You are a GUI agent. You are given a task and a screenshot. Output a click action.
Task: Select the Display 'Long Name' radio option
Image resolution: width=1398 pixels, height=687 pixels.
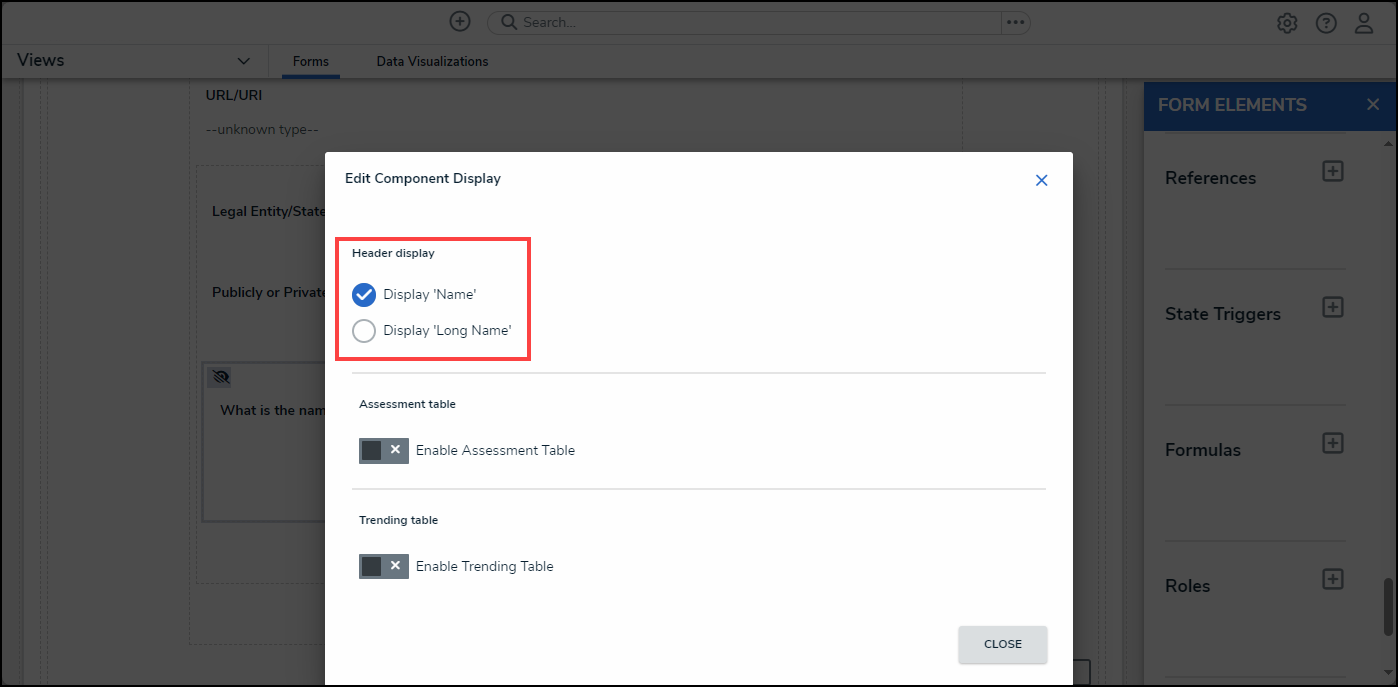point(364,331)
